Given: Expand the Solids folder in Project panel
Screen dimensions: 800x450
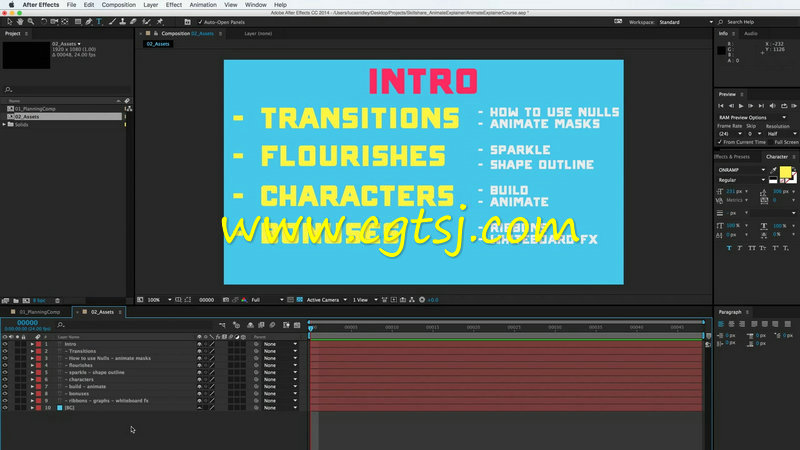Looking at the screenshot, I should point(5,124).
